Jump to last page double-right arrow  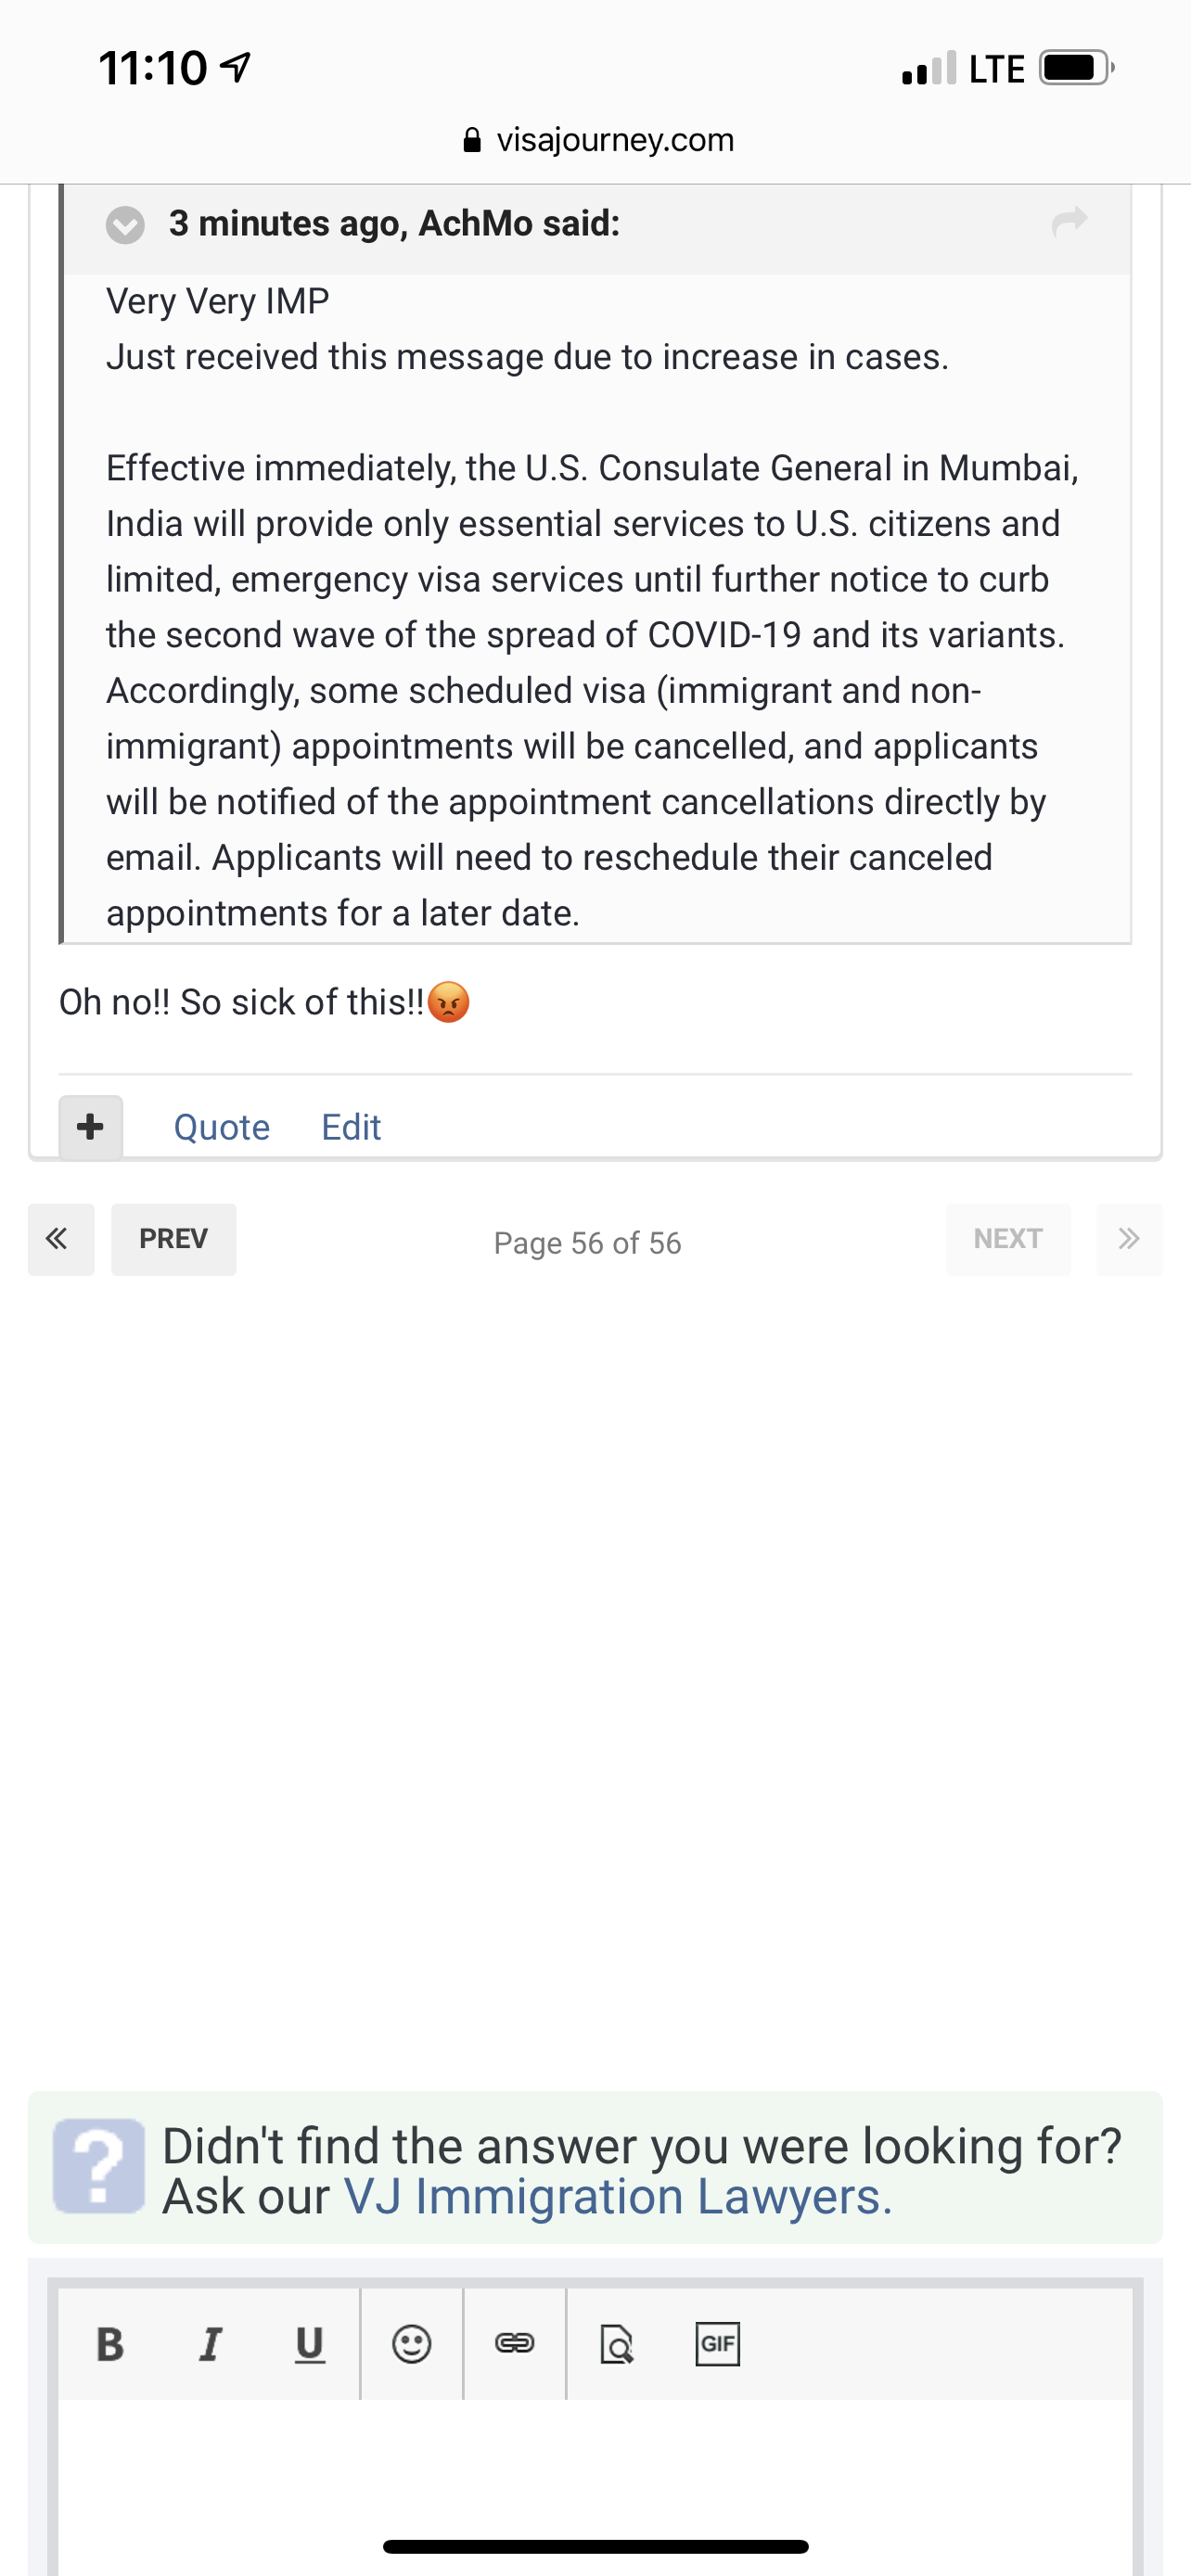pyautogui.click(x=1129, y=1240)
